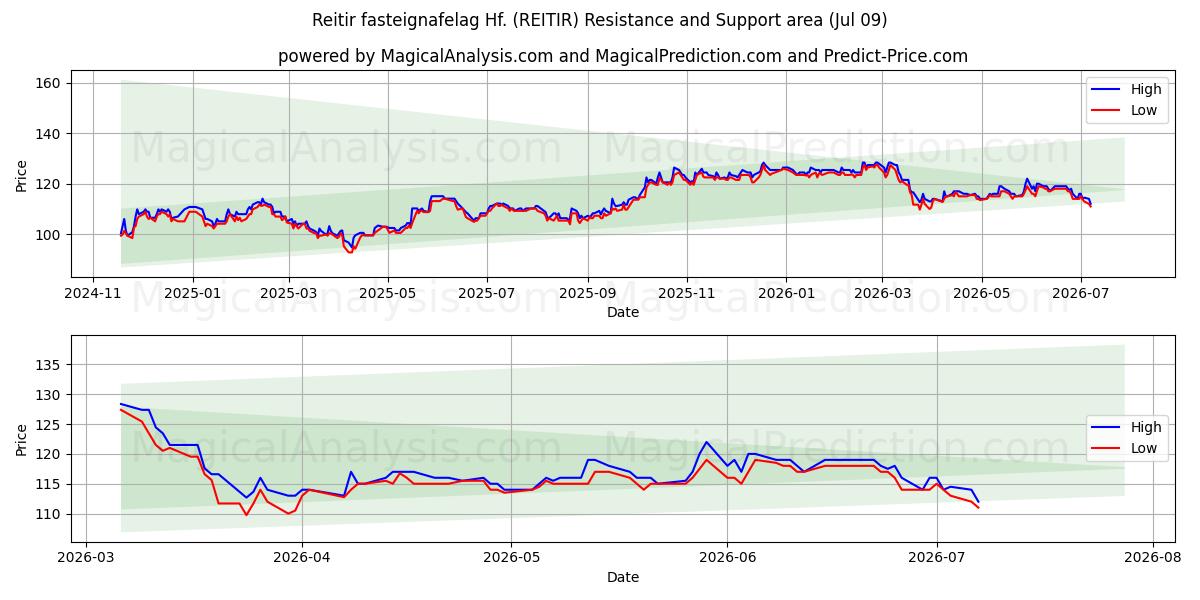Viewport: 1200px width, 600px height.
Task: Click the '125' price tick label
Action: [50, 425]
